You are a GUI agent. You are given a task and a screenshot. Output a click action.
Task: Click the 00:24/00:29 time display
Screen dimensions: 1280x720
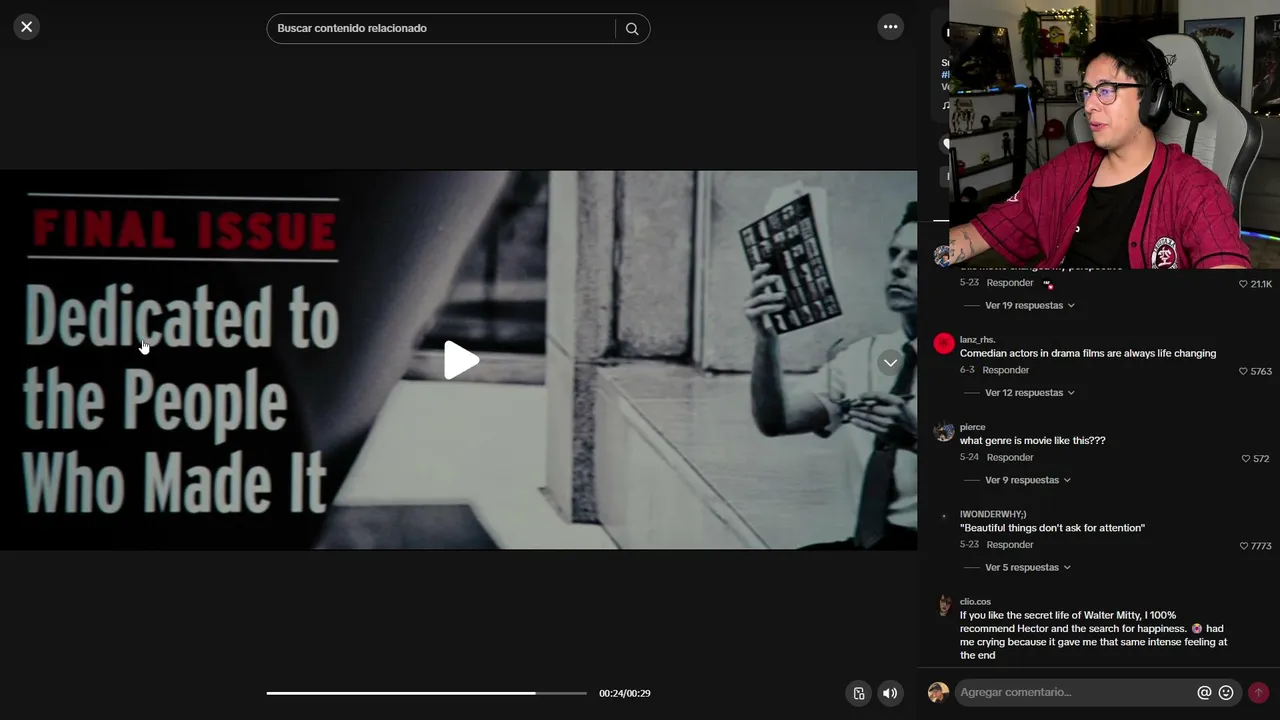point(625,693)
